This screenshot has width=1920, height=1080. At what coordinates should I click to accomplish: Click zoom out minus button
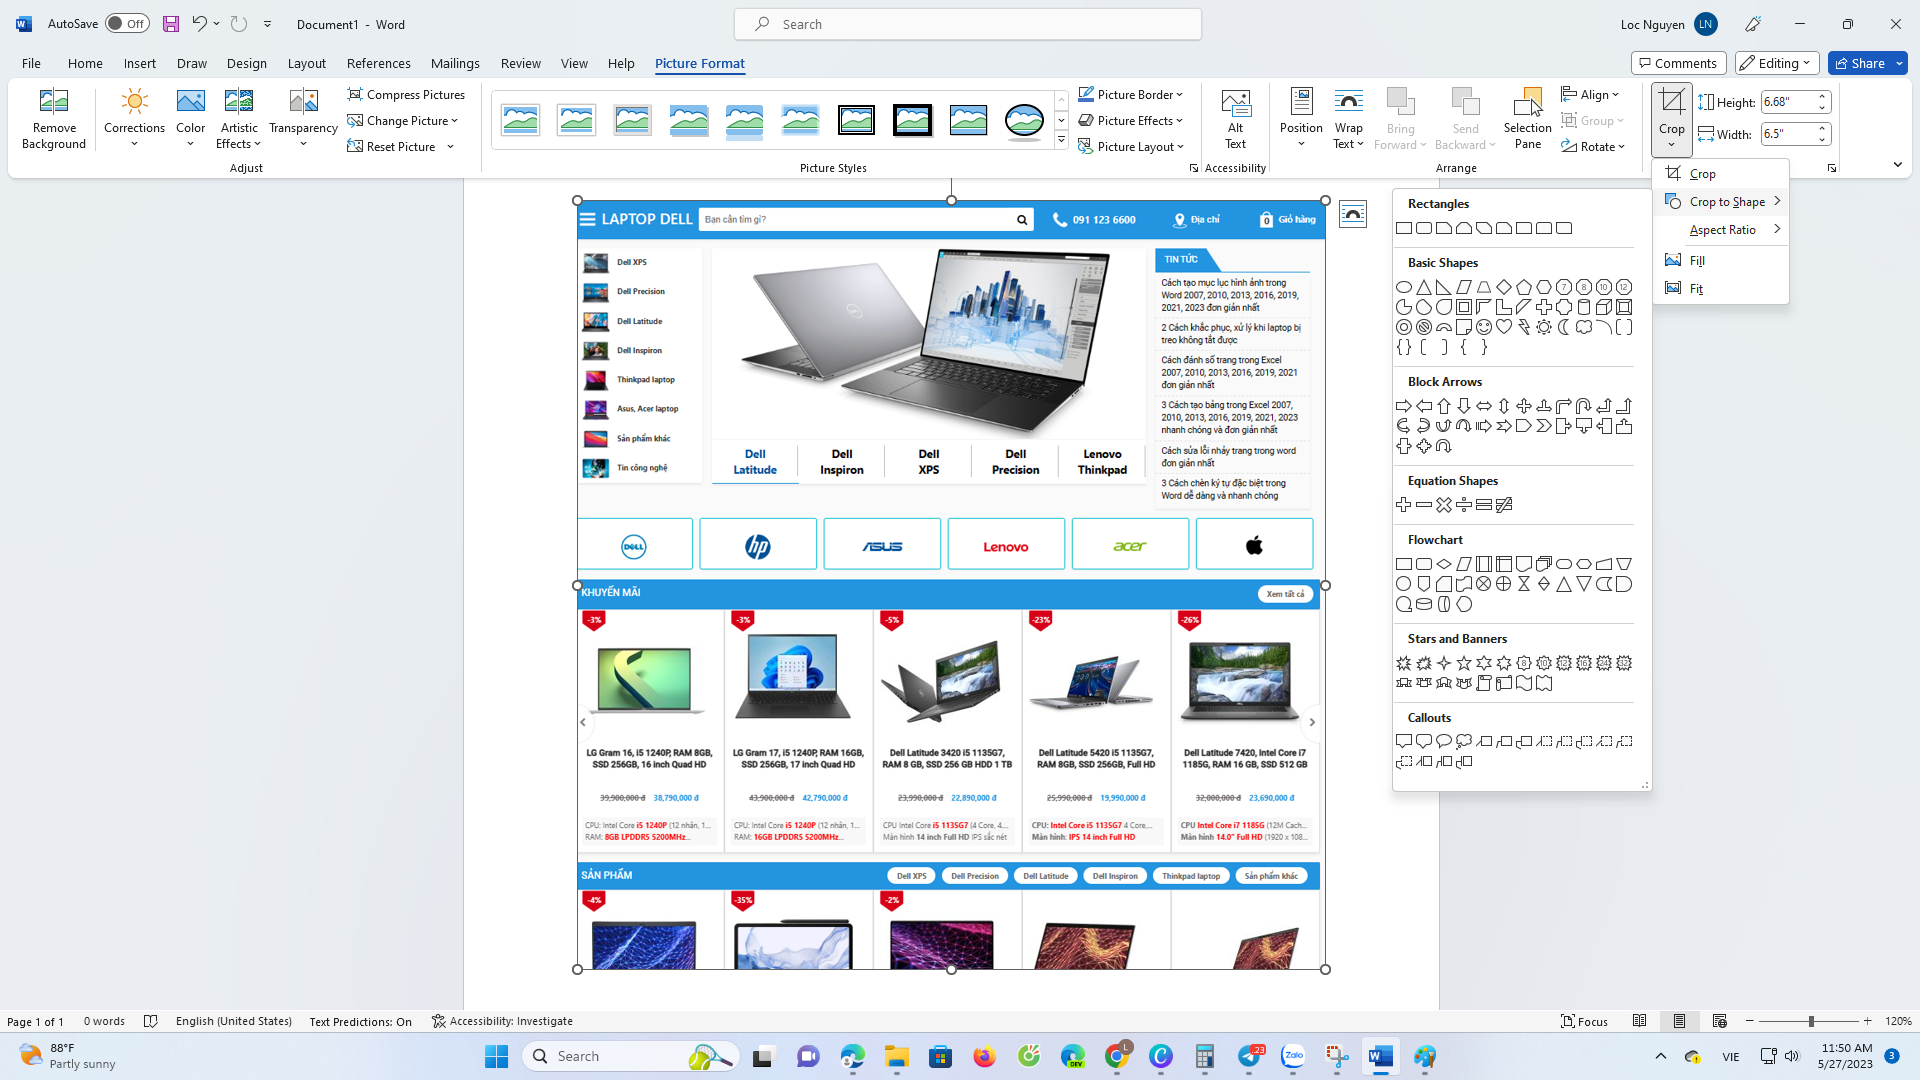point(1749,1021)
